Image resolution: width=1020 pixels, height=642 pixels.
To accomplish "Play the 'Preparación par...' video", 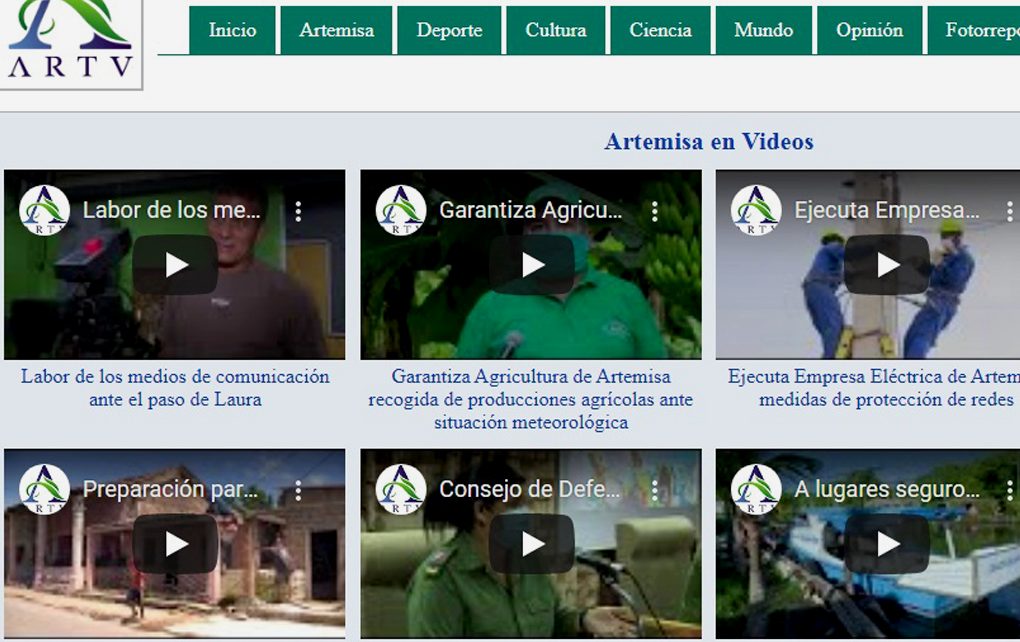I will [x=176, y=544].
